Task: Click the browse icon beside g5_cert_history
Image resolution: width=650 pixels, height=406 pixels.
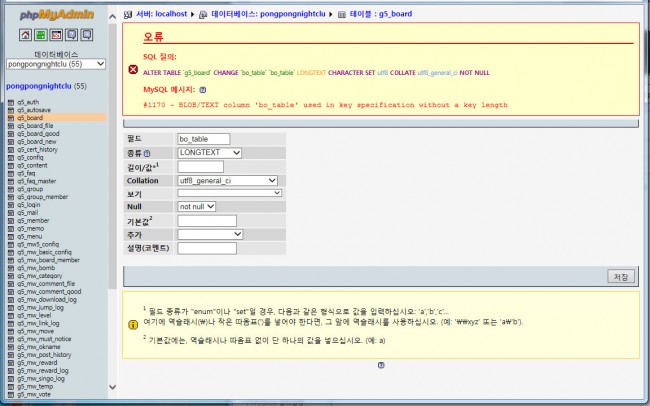Action: (x=11, y=149)
